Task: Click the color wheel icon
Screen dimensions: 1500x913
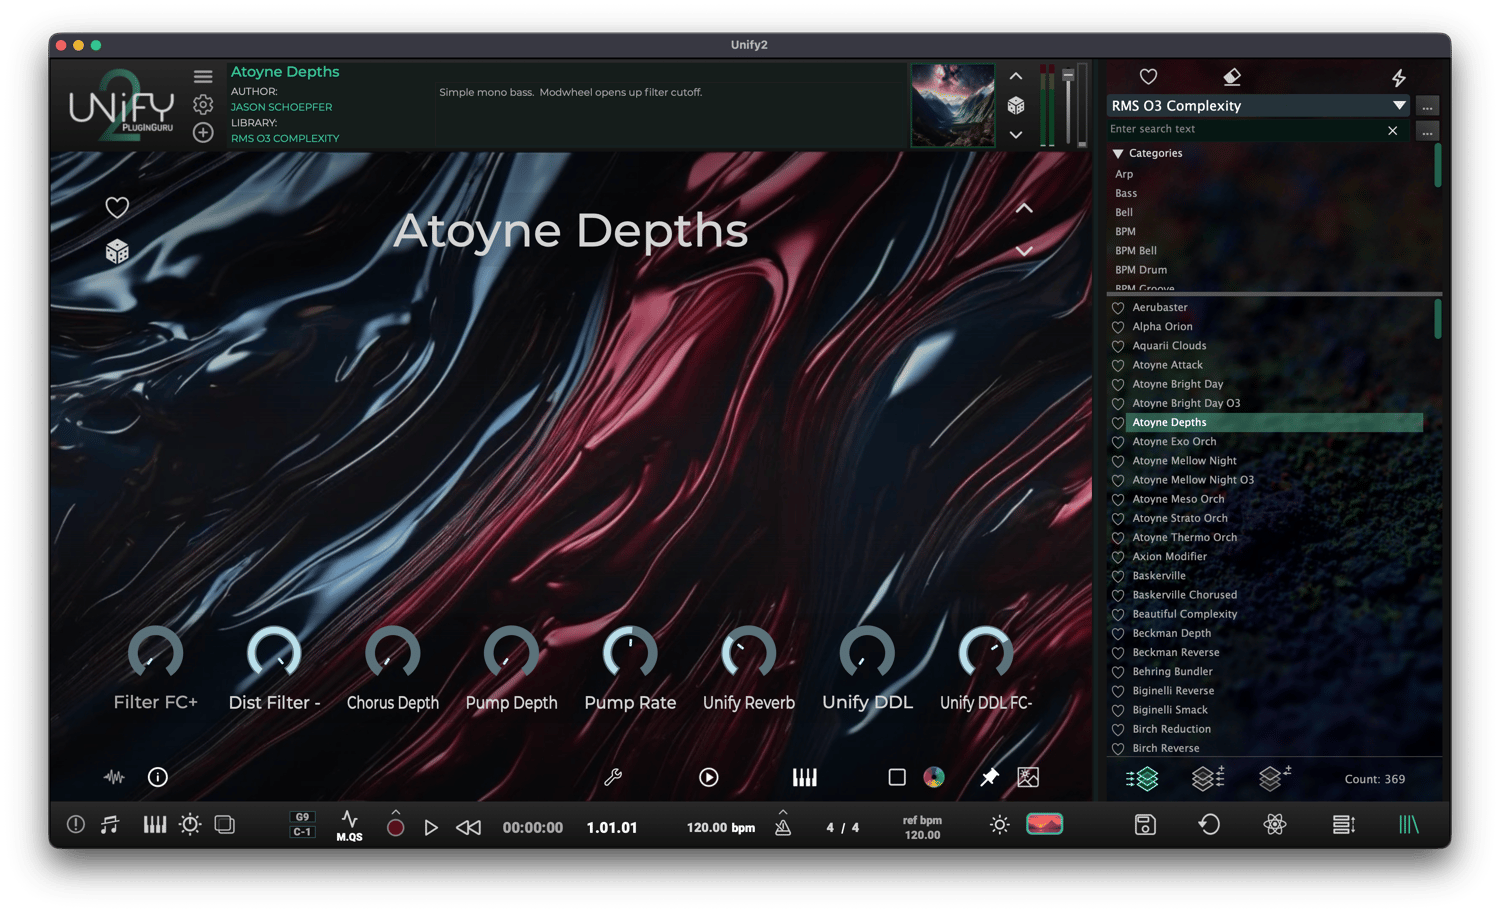Action: click(x=934, y=777)
